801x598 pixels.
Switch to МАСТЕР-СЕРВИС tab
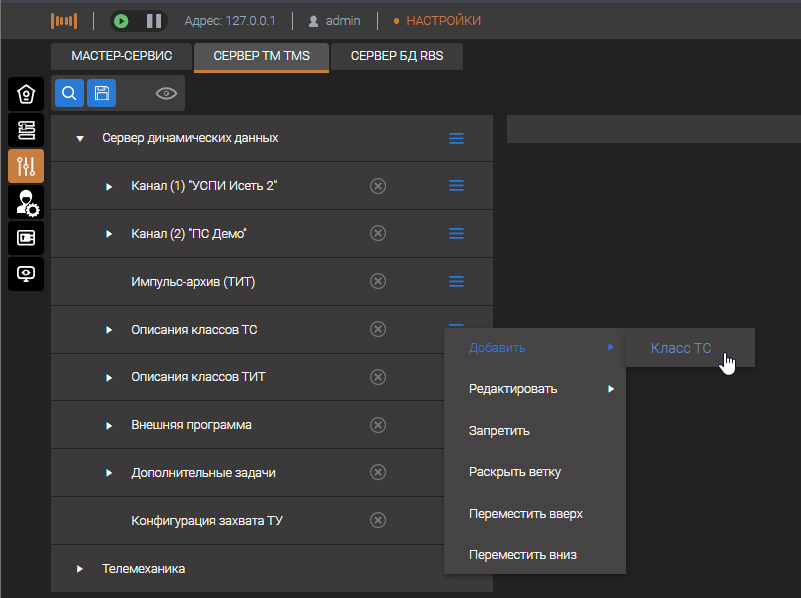point(122,56)
